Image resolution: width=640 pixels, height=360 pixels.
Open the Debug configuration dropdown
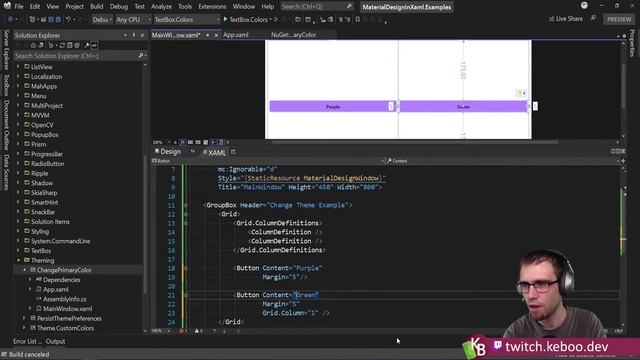pos(102,19)
